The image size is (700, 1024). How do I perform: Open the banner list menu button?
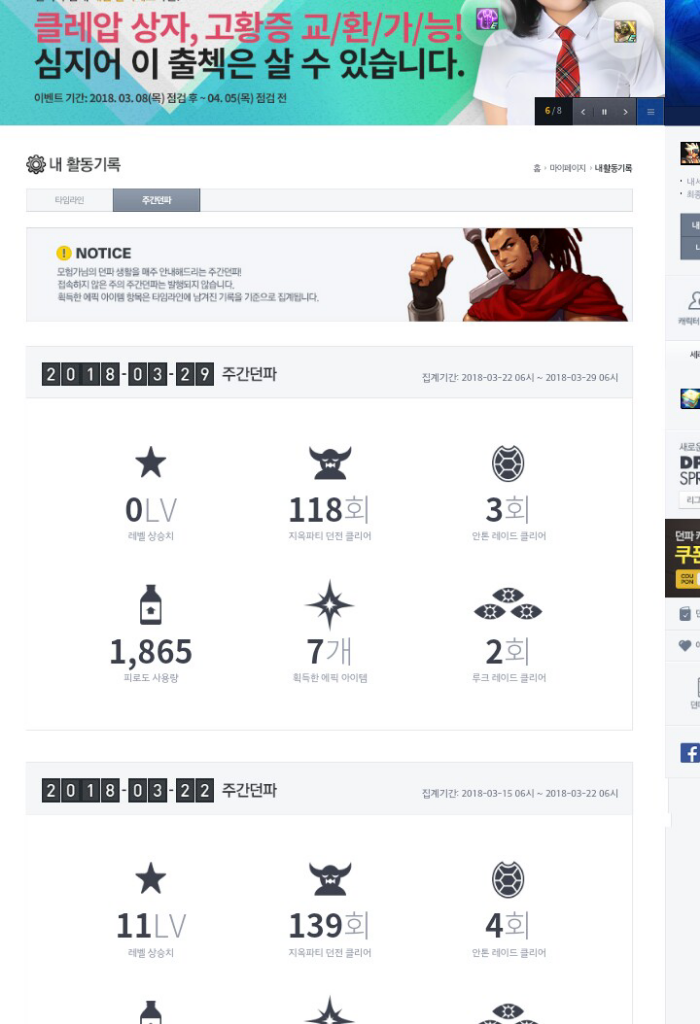(x=650, y=112)
